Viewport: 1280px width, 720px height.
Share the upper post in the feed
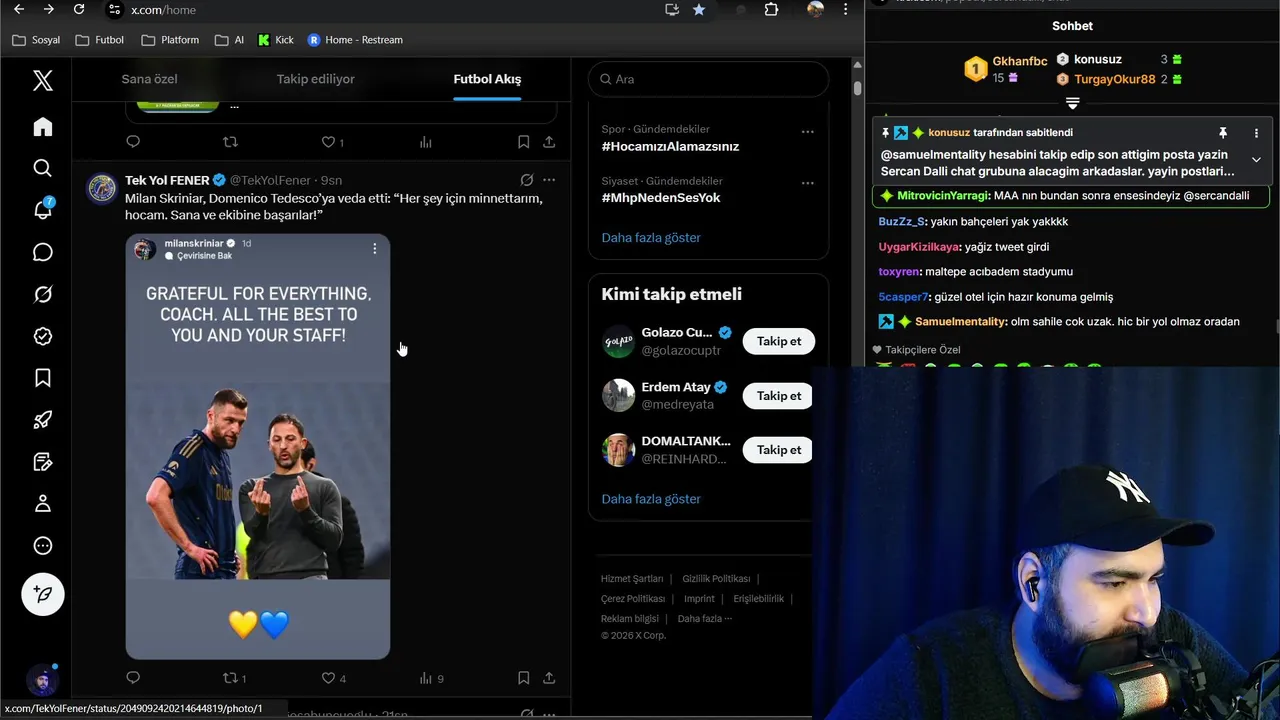[549, 142]
